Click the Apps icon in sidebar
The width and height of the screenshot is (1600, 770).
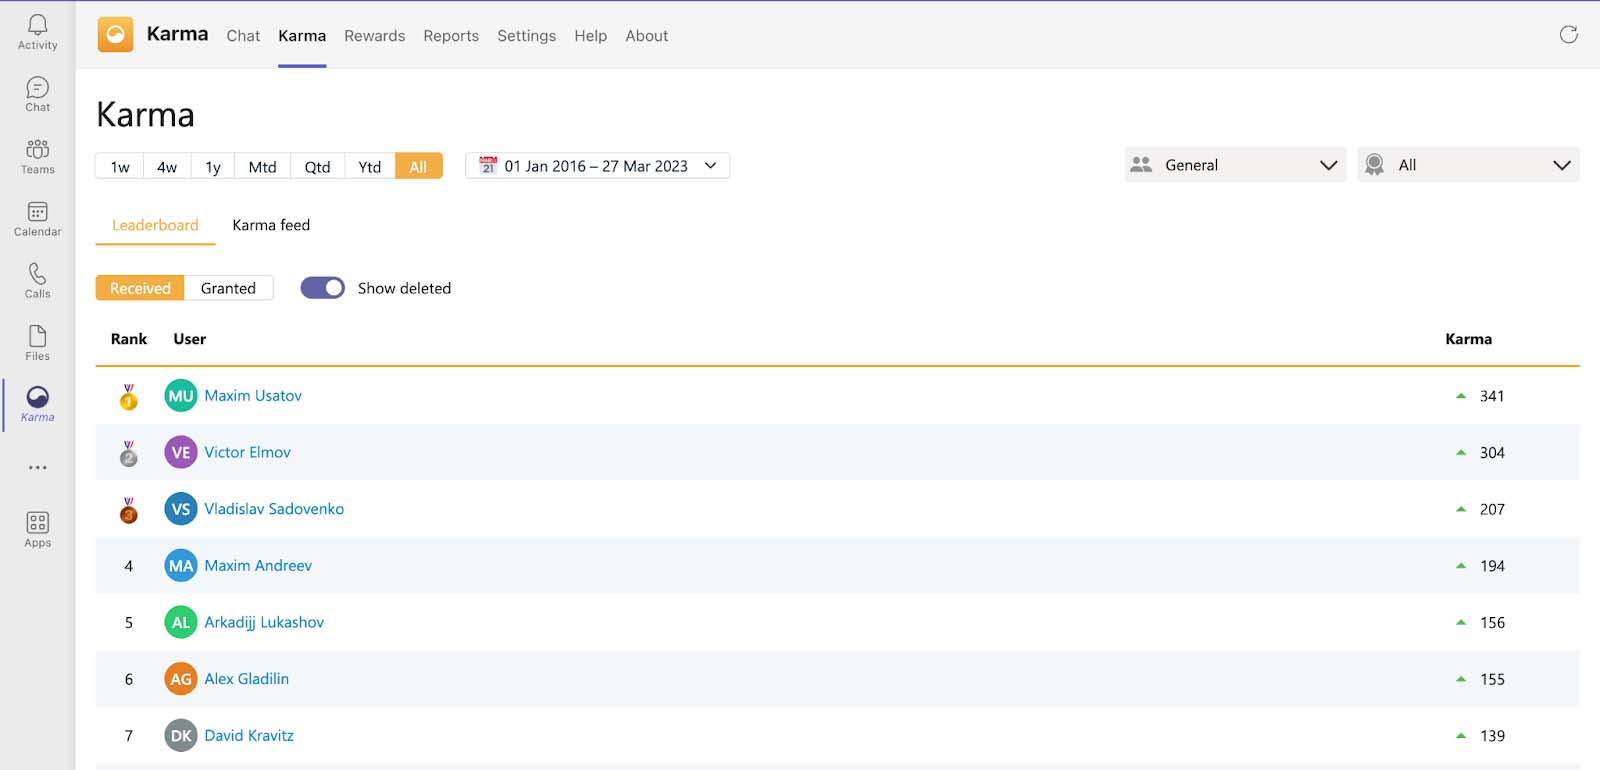[37, 529]
